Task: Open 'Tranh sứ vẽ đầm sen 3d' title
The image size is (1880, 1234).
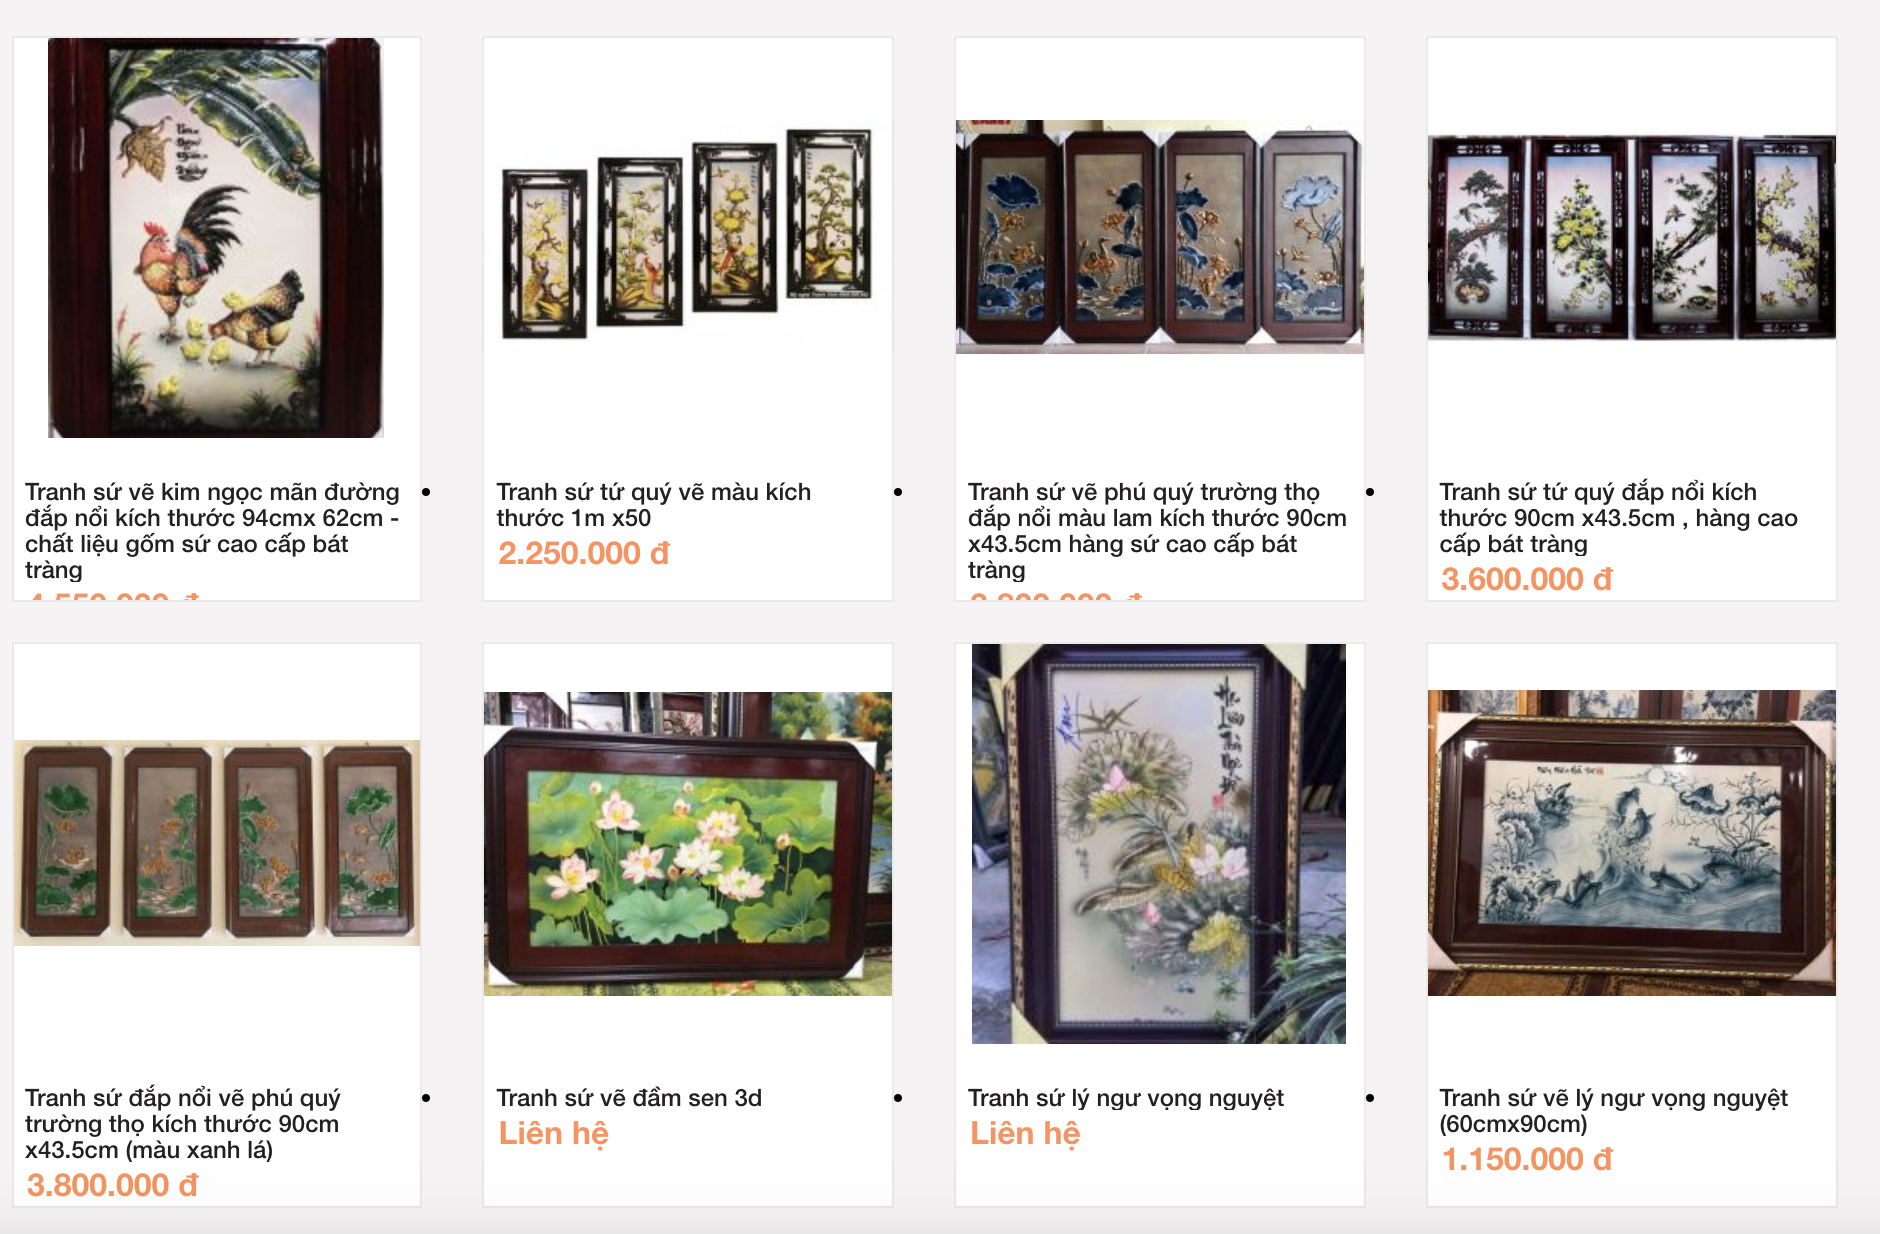Action: point(629,1098)
